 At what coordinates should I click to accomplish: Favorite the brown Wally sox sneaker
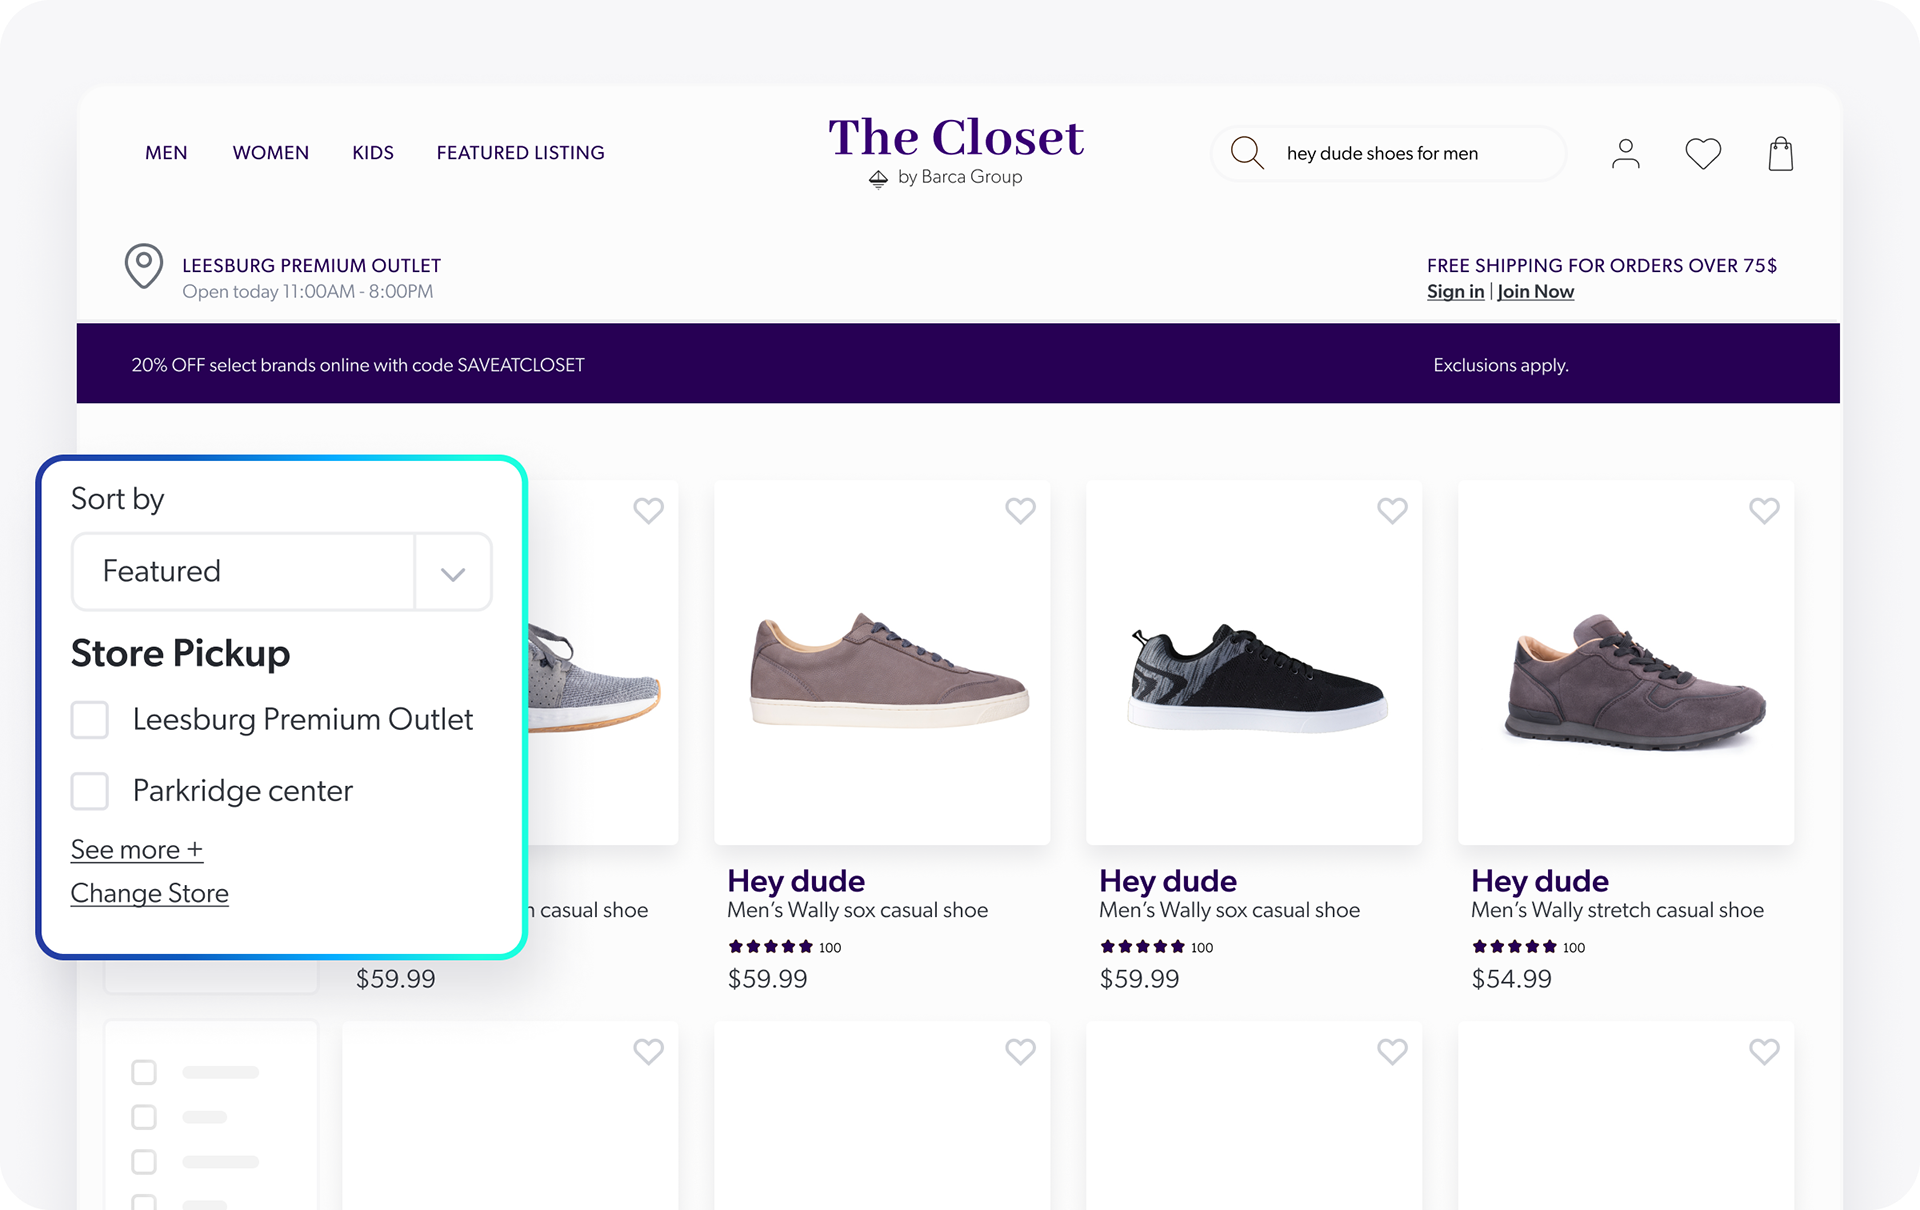(x=1020, y=511)
